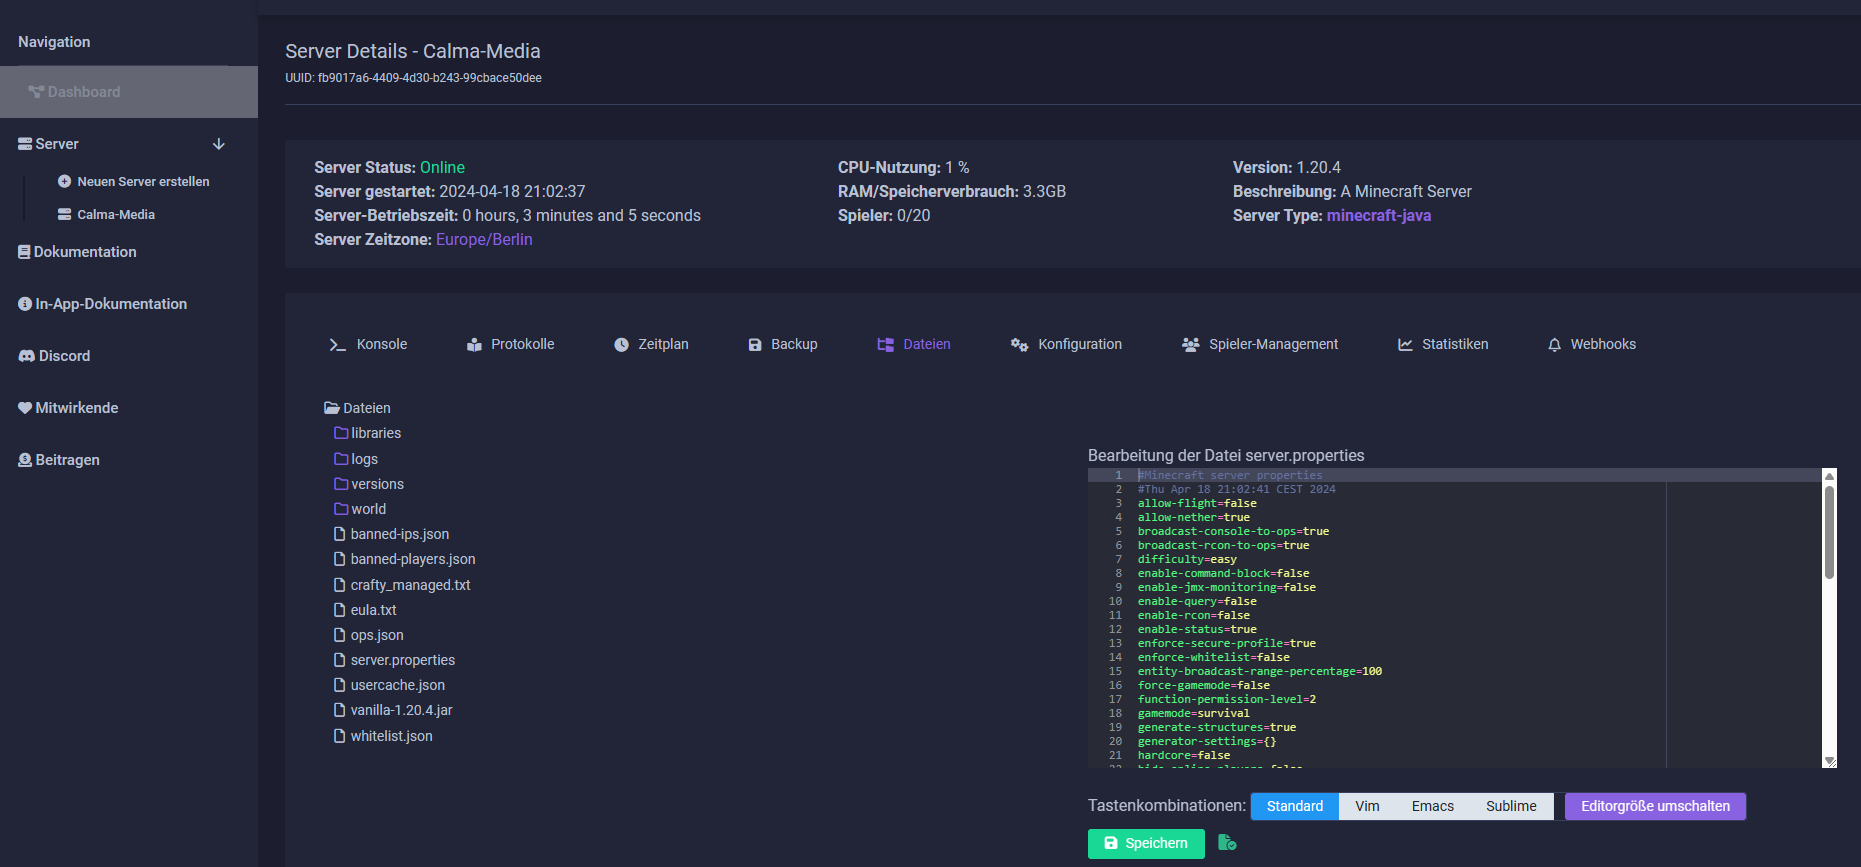Select Vim keybinding mode
The height and width of the screenshot is (867, 1861).
tap(1367, 806)
